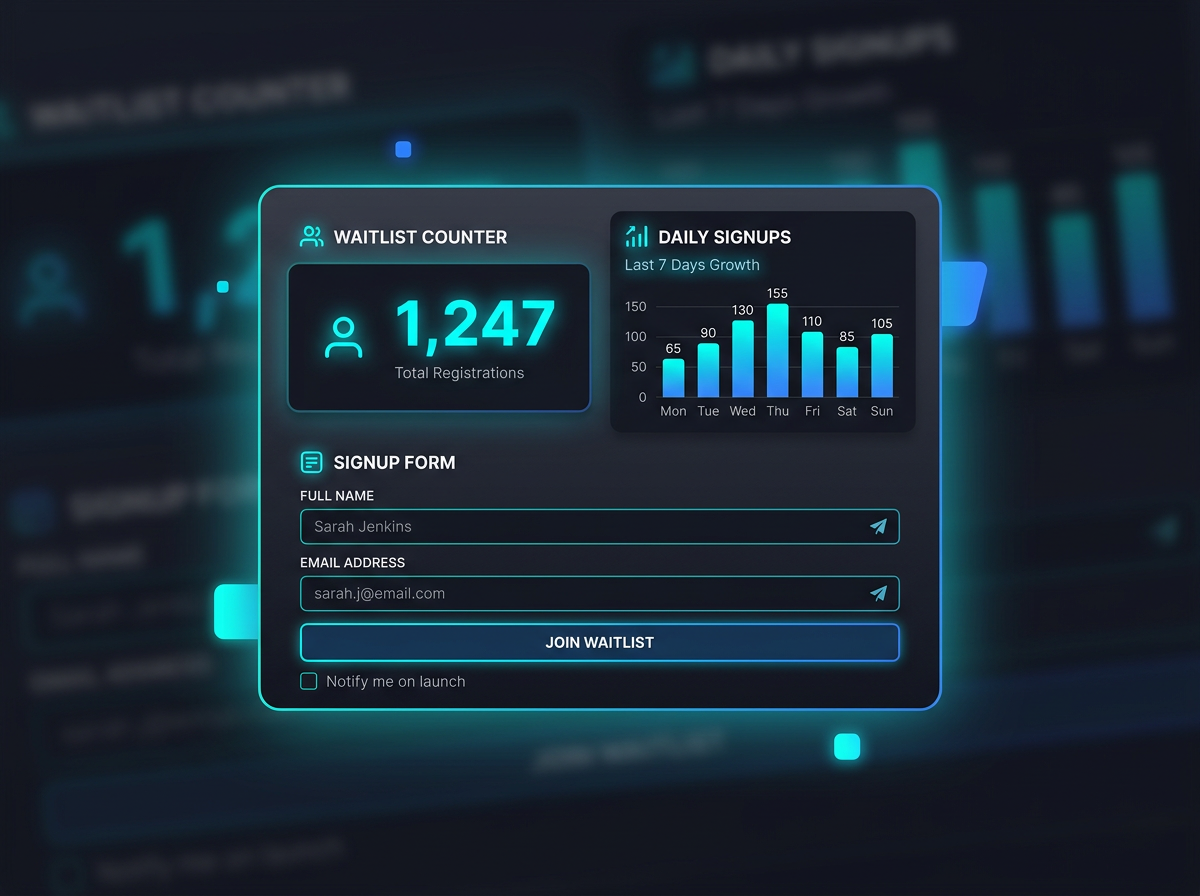Enable the Notify me on launch checkbox
The width and height of the screenshot is (1200, 896).
[x=309, y=681]
